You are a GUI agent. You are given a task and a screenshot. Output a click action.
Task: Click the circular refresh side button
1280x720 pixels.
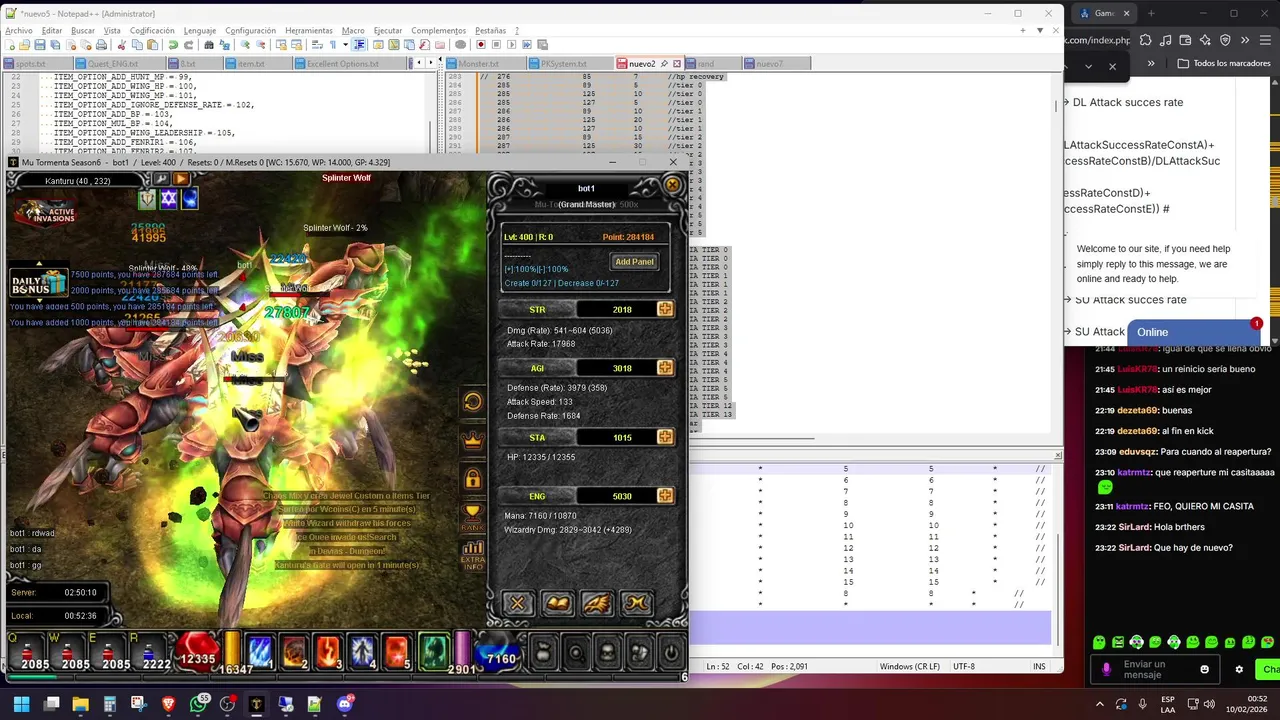tap(472, 402)
